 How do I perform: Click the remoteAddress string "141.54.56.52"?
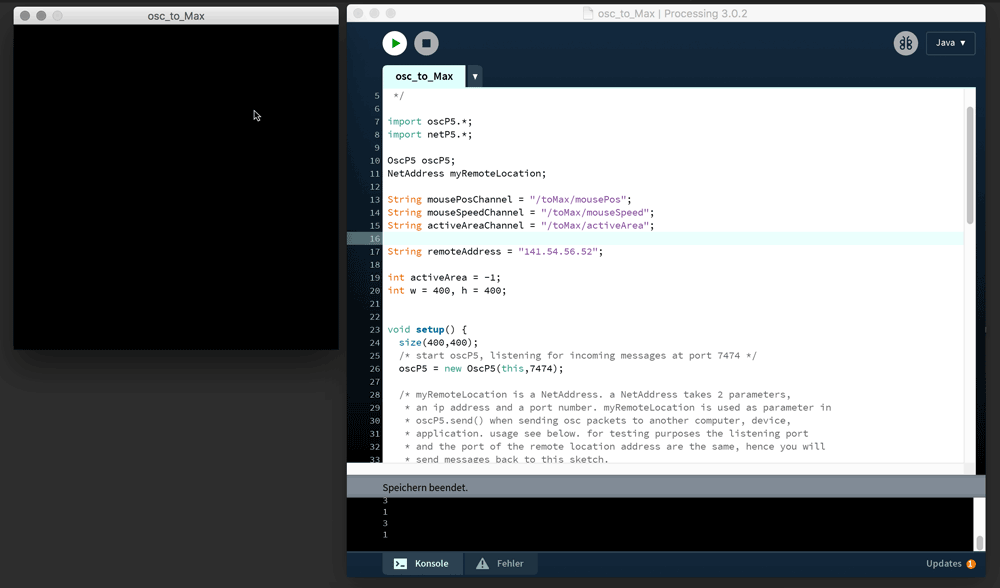pyautogui.click(x=561, y=252)
